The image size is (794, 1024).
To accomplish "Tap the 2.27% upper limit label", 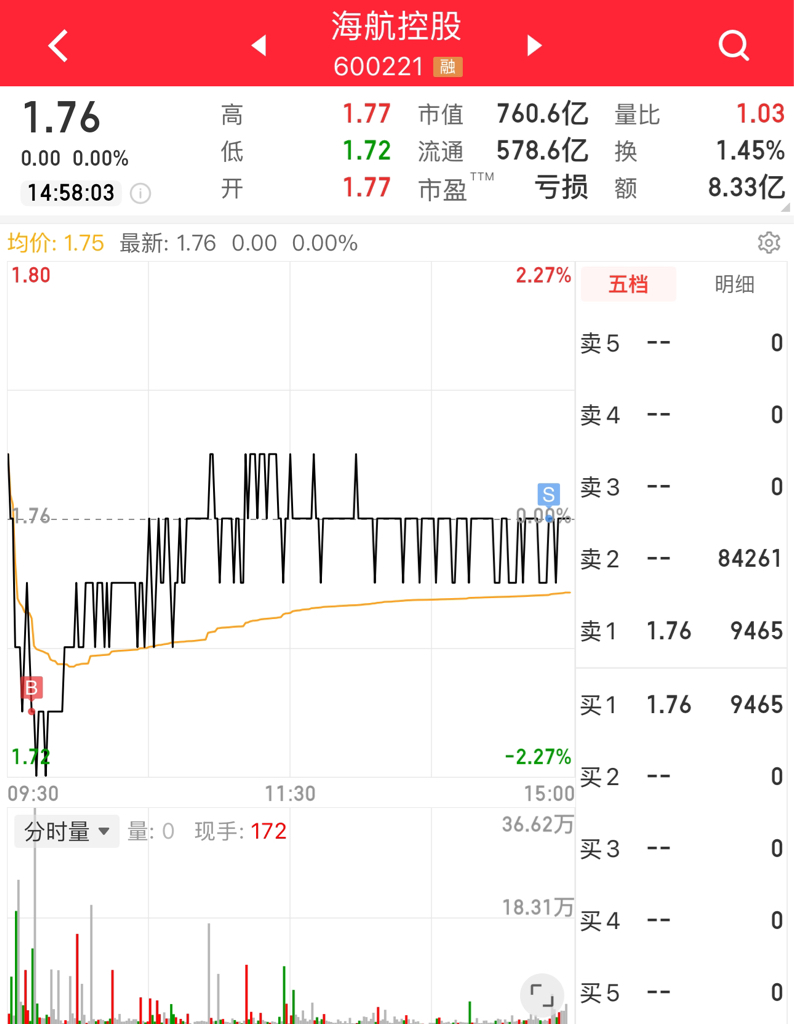I will click(543, 275).
